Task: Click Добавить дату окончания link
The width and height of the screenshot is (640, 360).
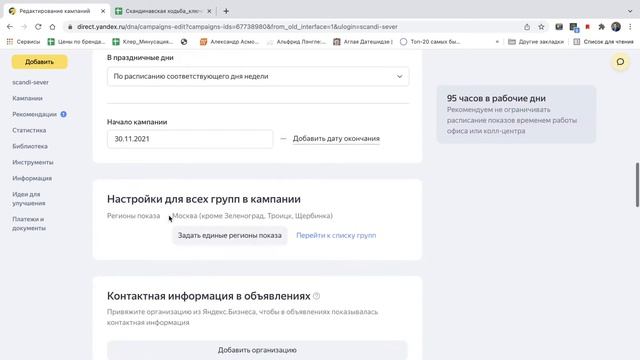Action: 336,139
